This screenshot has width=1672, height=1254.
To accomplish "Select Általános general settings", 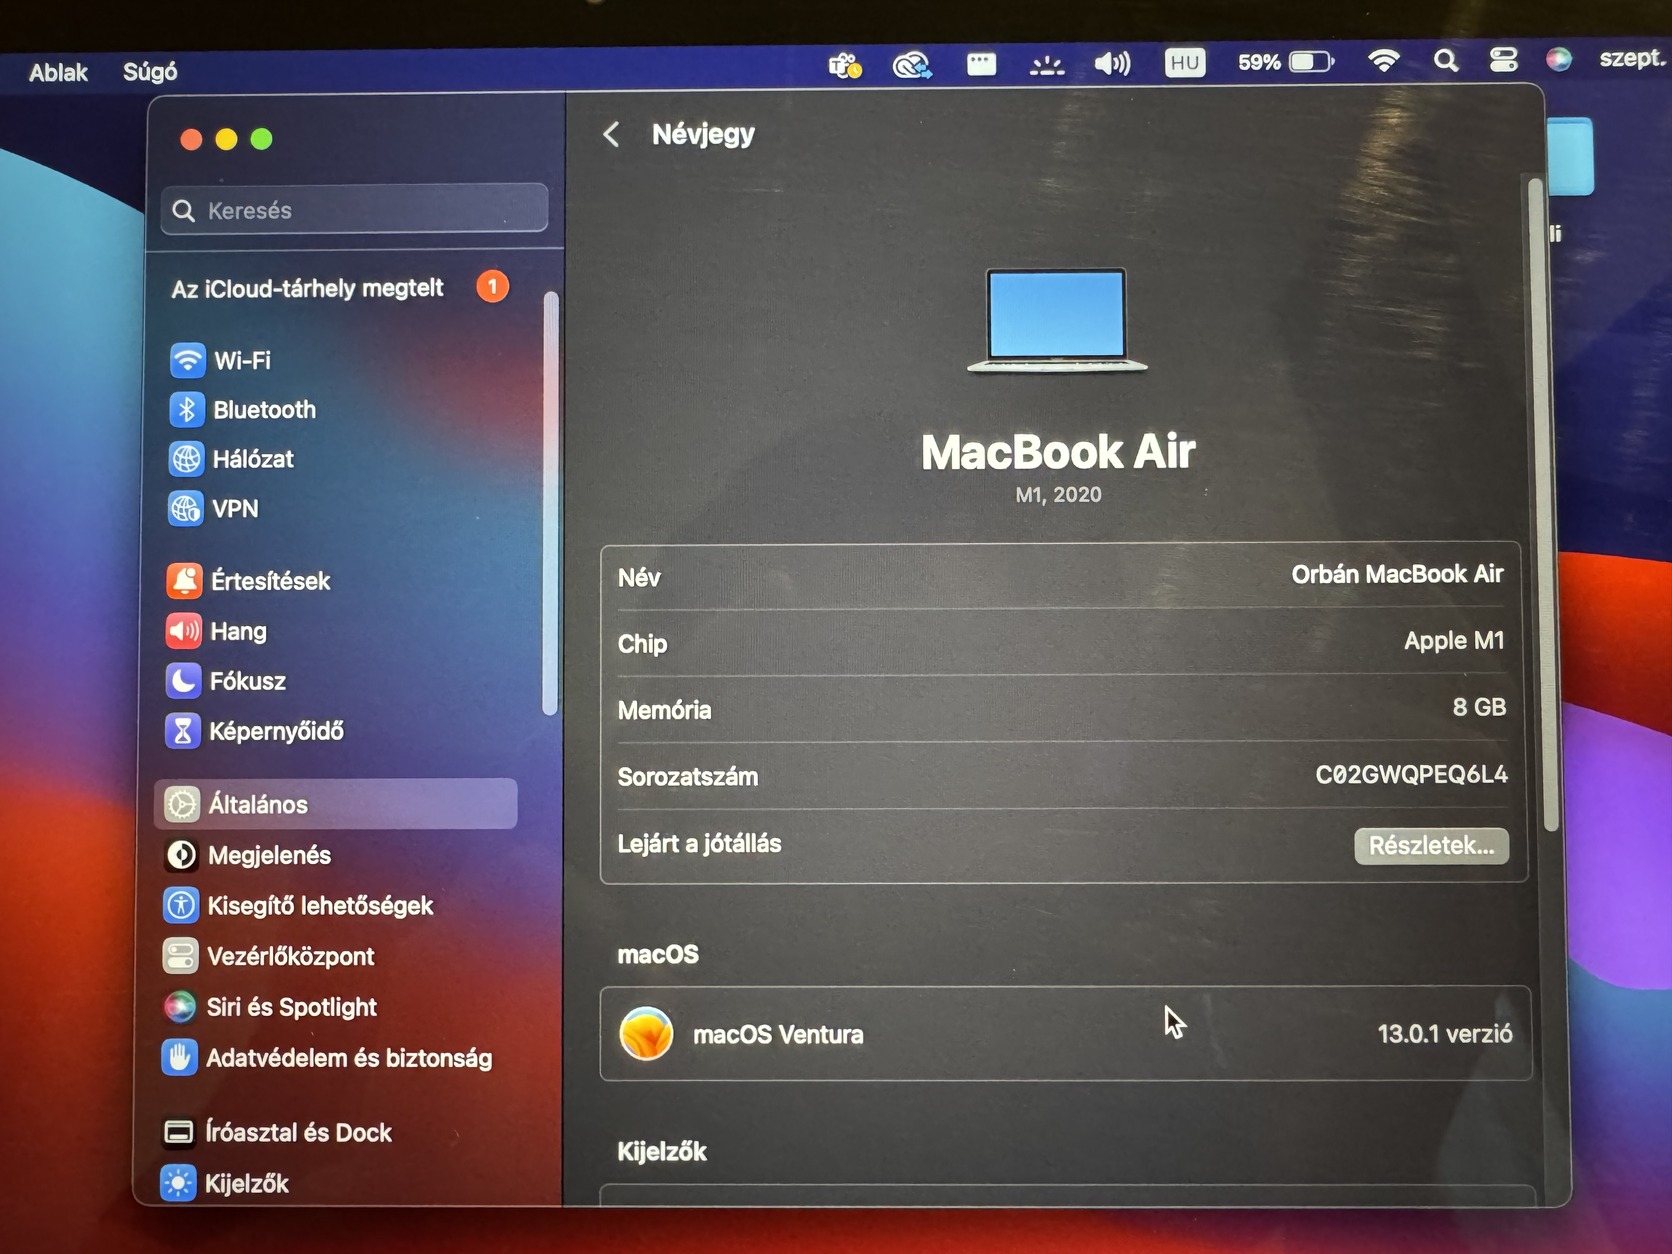I will (x=336, y=804).
